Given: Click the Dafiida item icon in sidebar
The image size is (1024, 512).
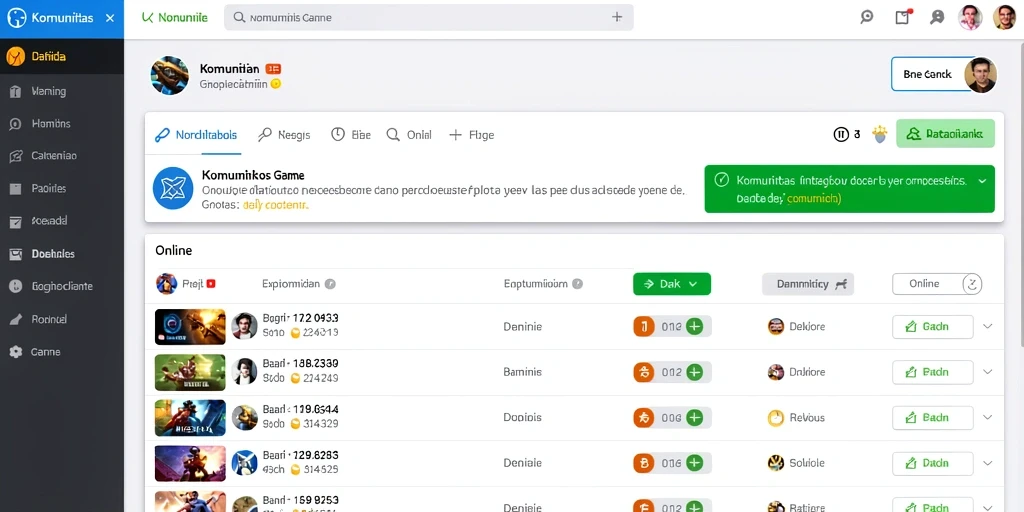Looking at the screenshot, I should 16,57.
